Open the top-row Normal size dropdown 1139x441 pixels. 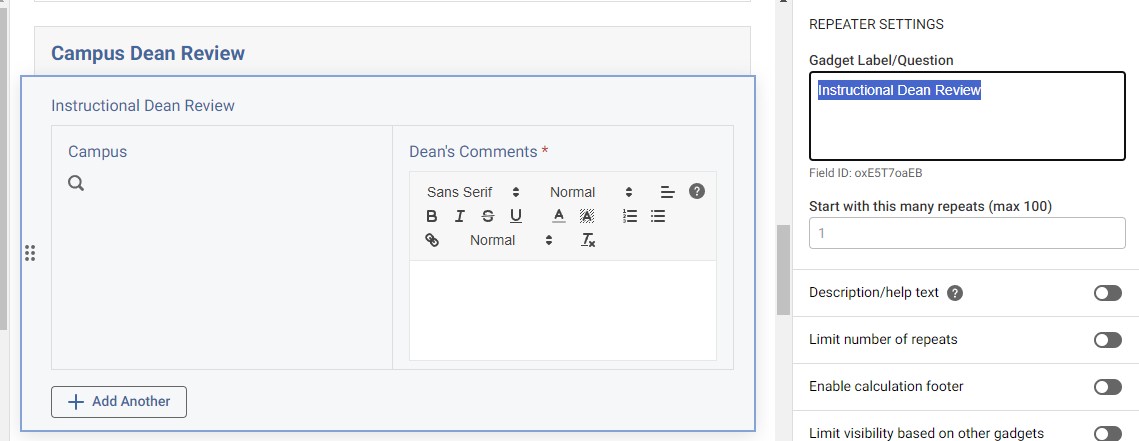coord(591,192)
